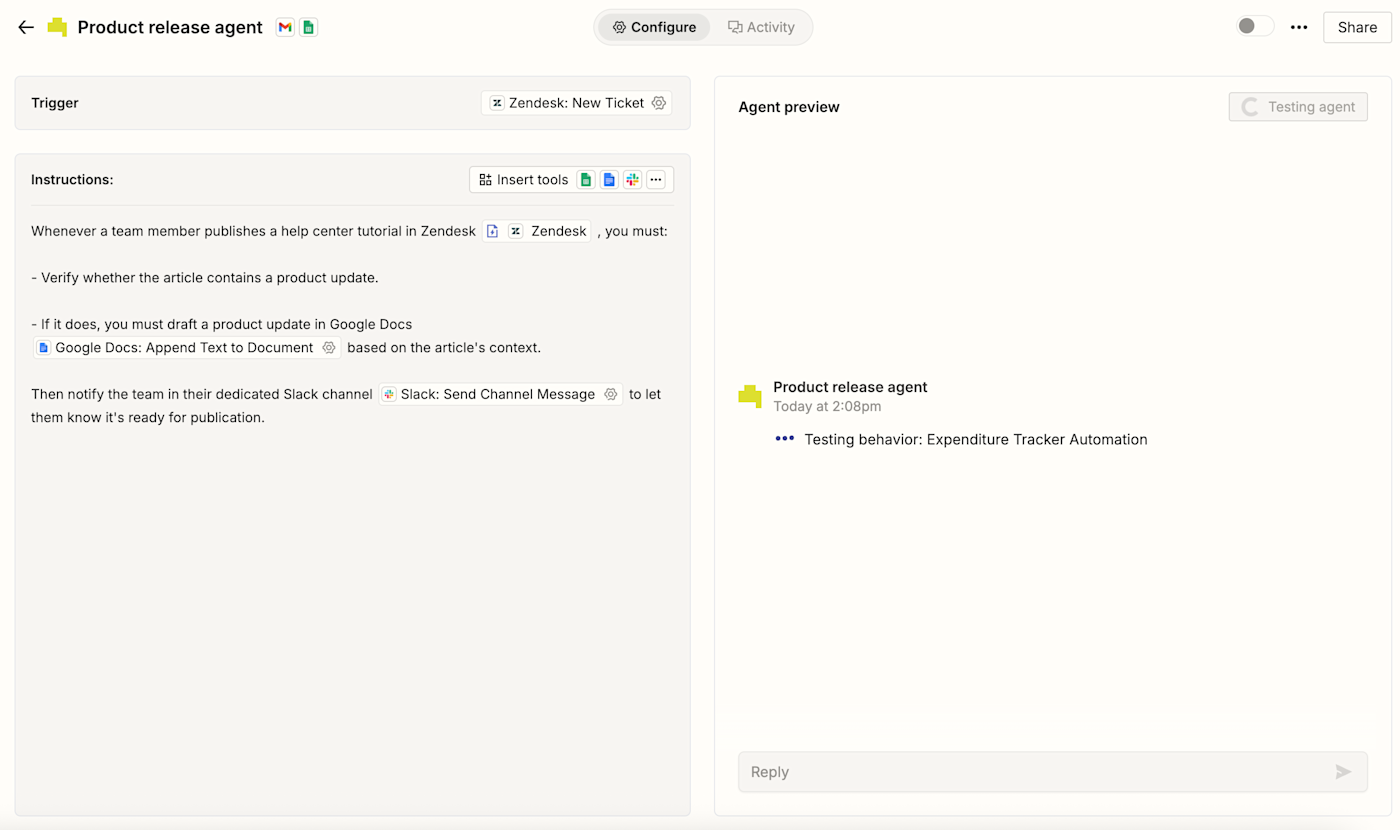
Task: Insert Google Docs tool from instructions toolbar
Action: click(609, 180)
